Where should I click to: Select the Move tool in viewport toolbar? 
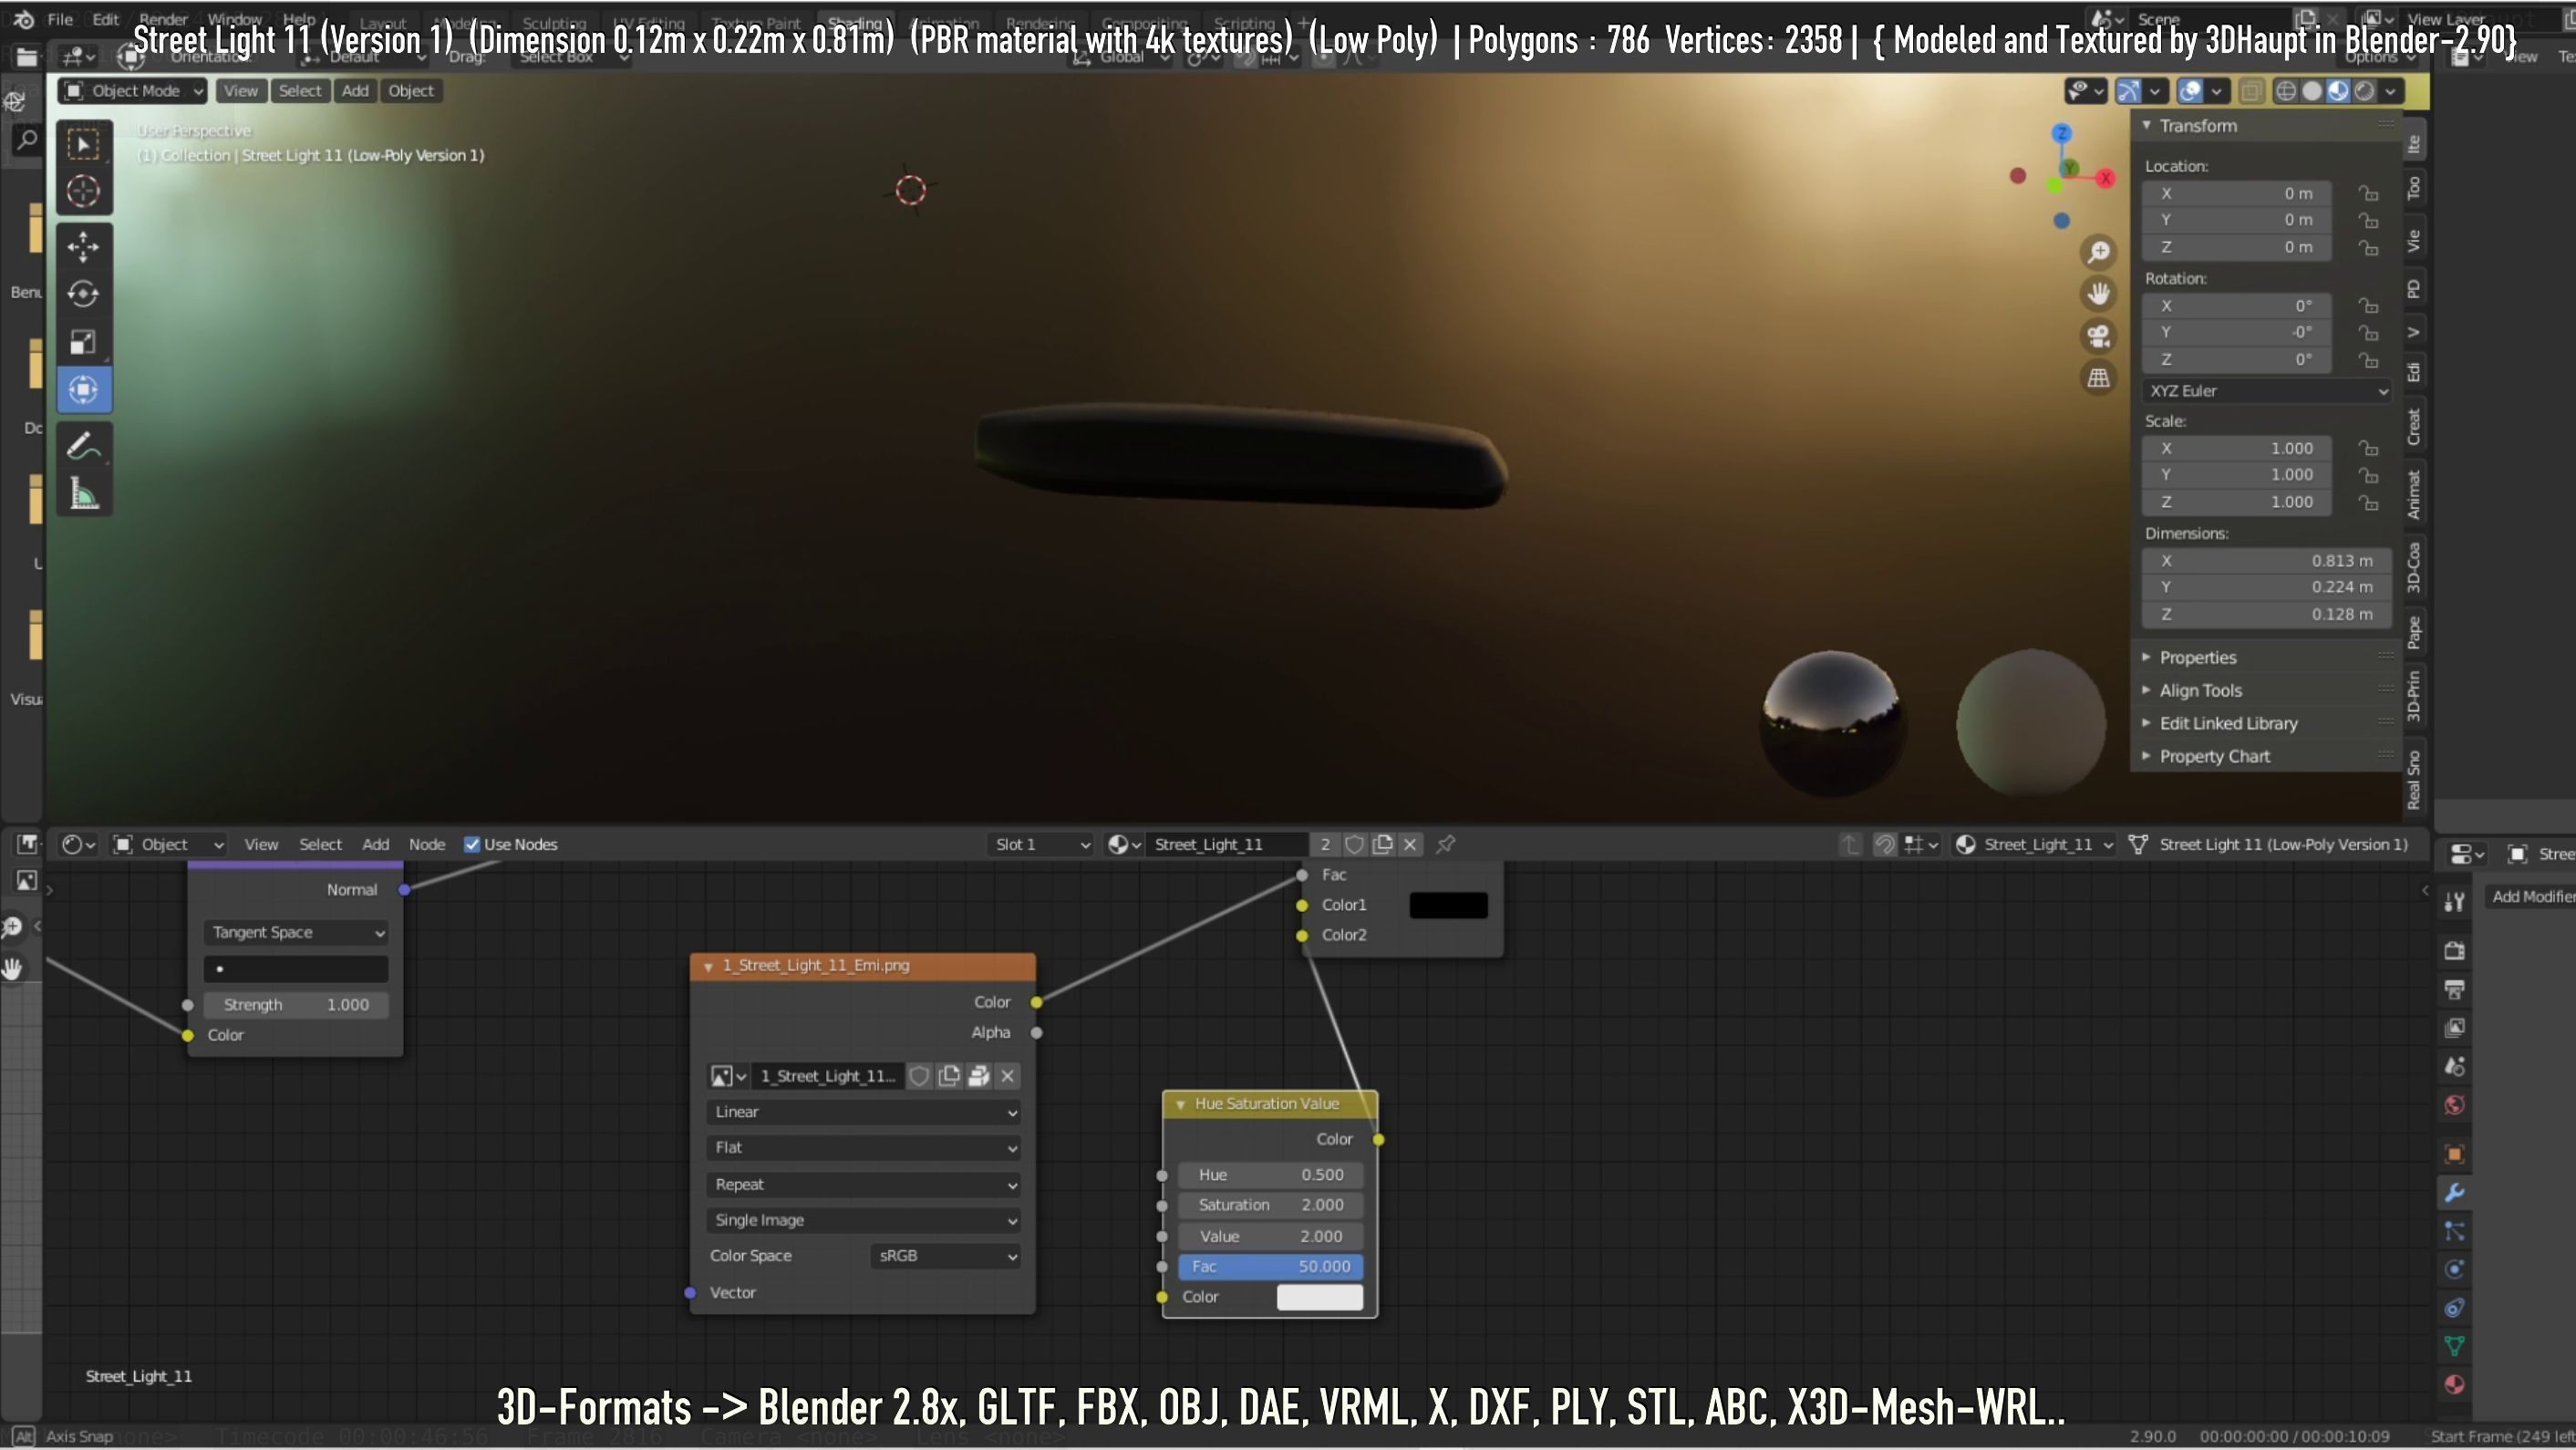(83, 246)
